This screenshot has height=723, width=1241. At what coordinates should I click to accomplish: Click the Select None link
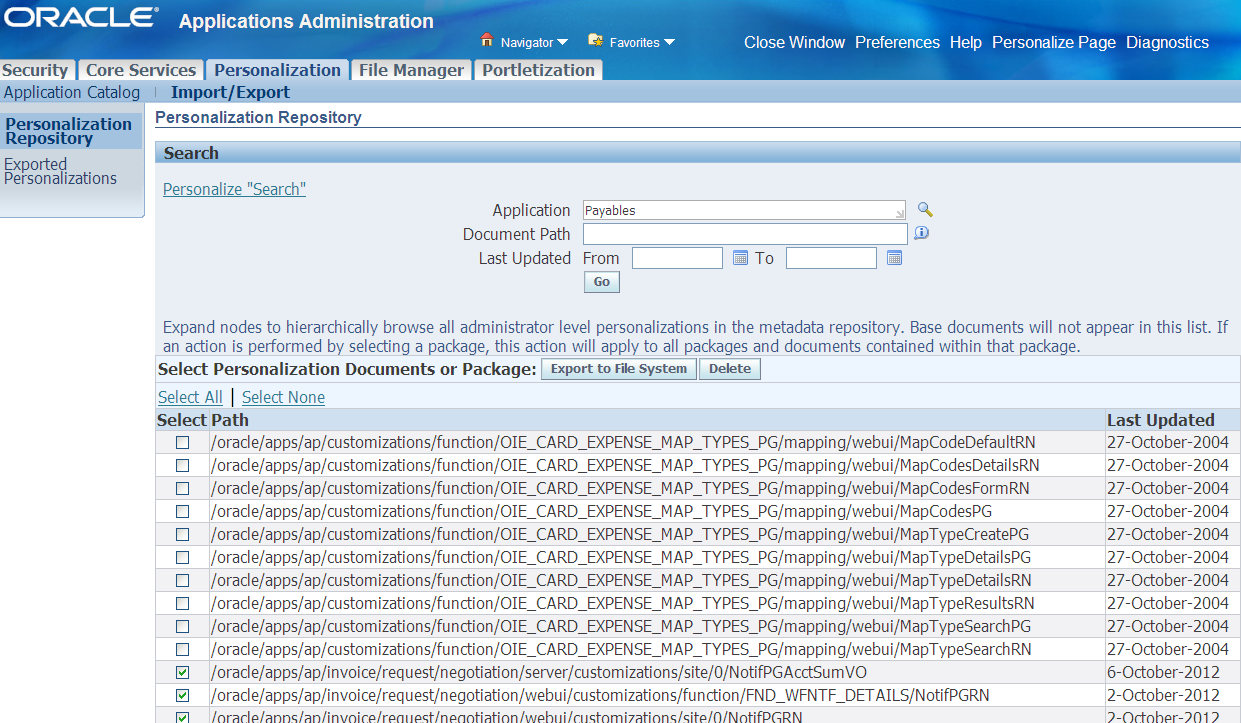click(x=283, y=397)
